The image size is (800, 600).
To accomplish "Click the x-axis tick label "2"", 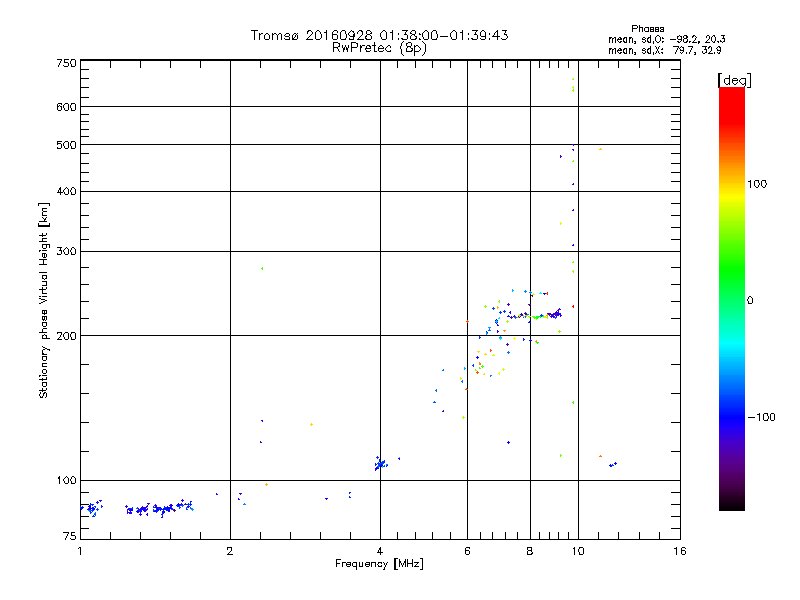I will click(230, 551).
